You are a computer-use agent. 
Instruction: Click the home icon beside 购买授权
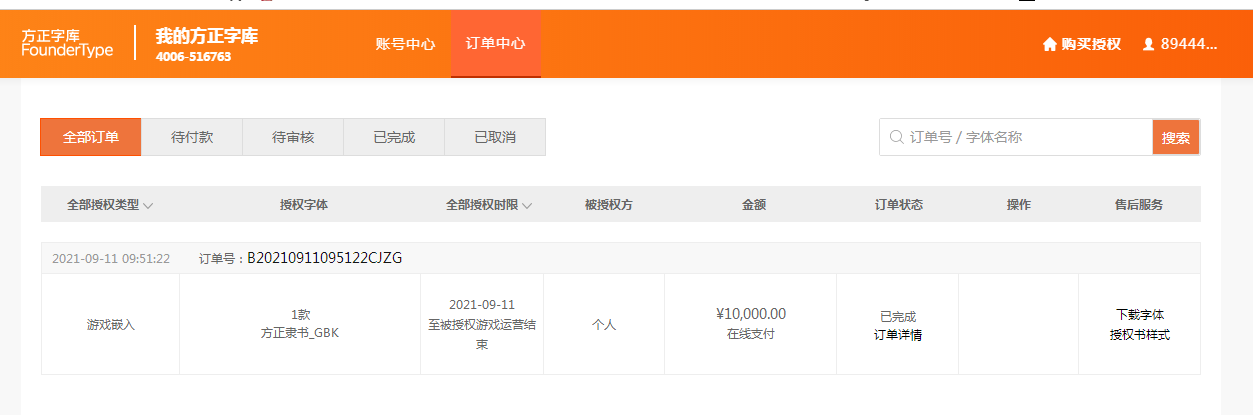(1050, 44)
